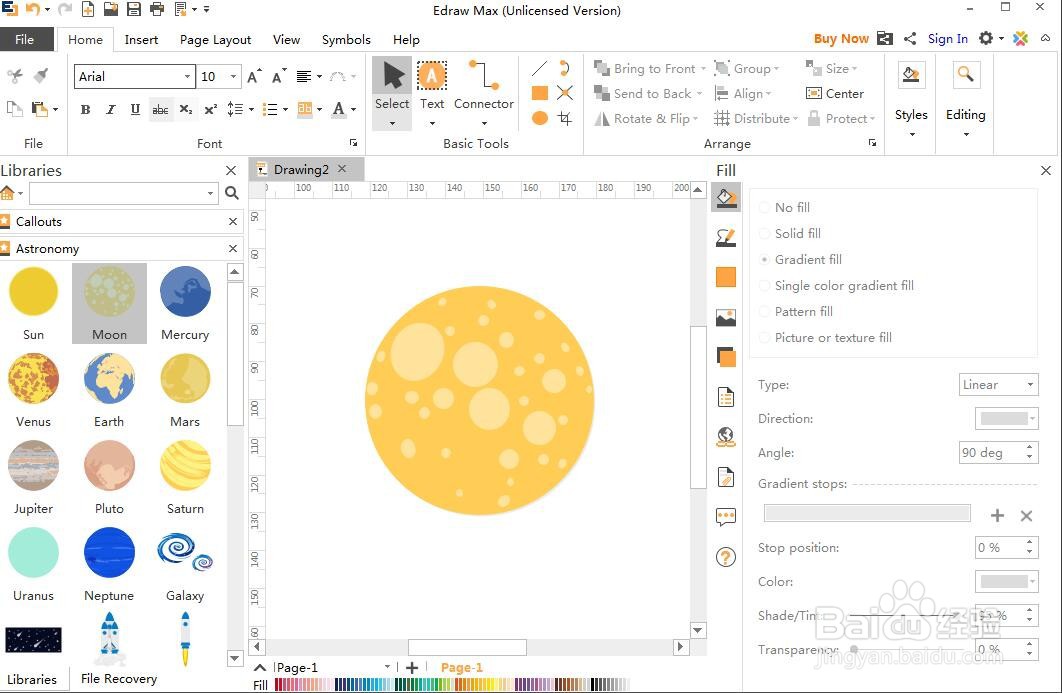The width and height of the screenshot is (1062, 693).
Task: Select the orange ellipse shape tool
Action: point(540,118)
